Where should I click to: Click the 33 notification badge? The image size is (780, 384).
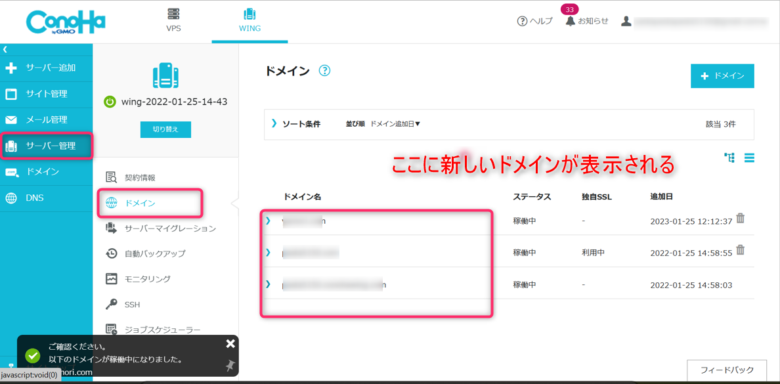[570, 9]
